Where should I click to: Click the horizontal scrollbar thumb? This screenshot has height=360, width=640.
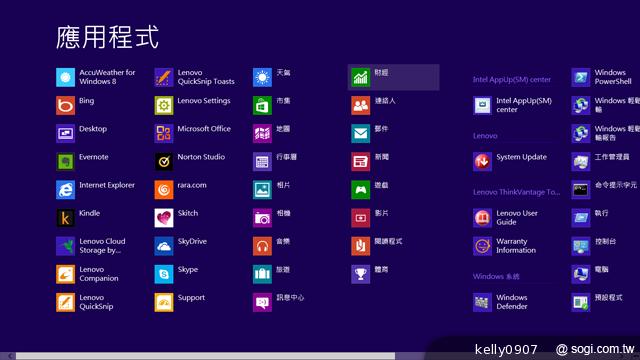[205, 356]
